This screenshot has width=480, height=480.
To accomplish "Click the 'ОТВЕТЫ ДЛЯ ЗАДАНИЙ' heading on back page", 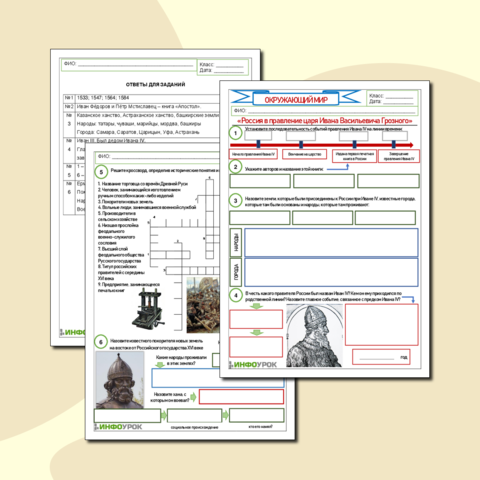I will click(x=155, y=84).
